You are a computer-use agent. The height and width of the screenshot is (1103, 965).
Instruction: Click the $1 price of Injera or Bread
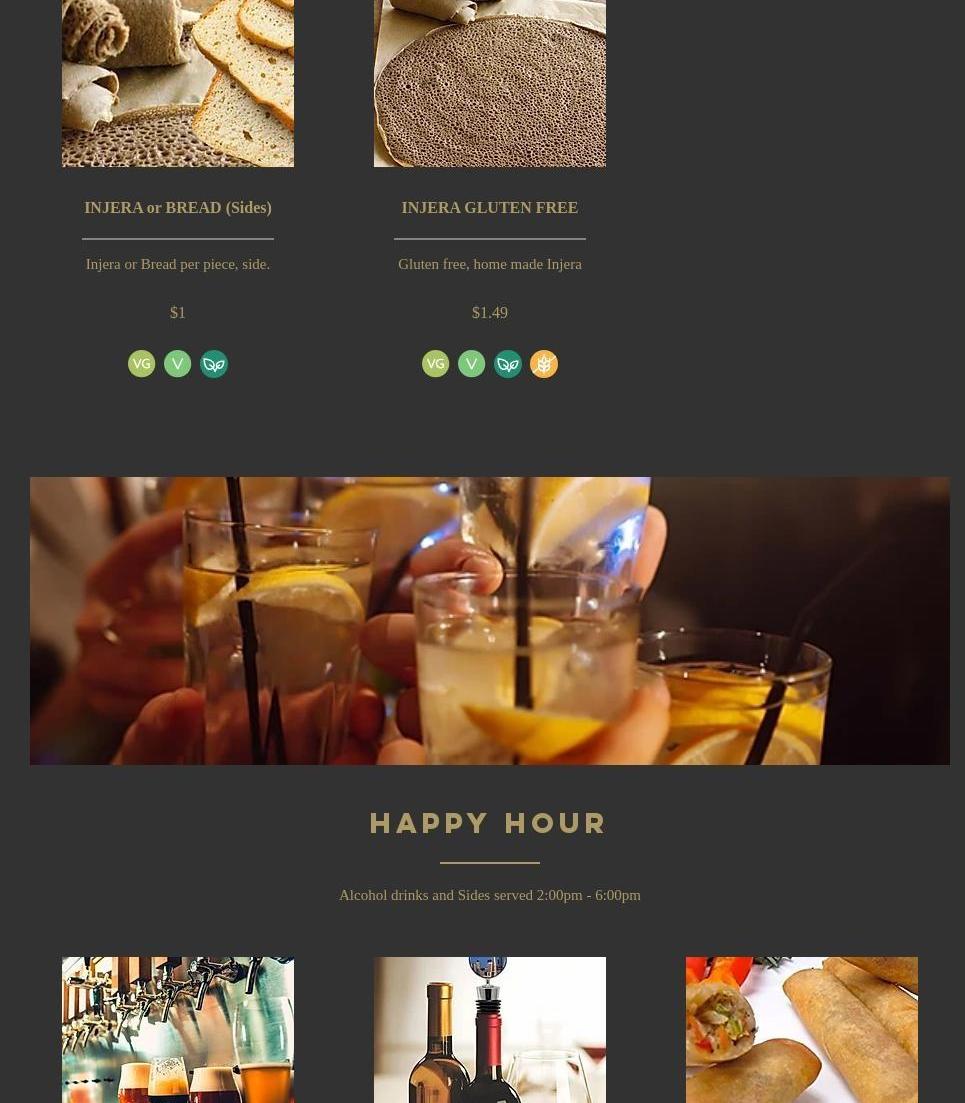pos(178,312)
